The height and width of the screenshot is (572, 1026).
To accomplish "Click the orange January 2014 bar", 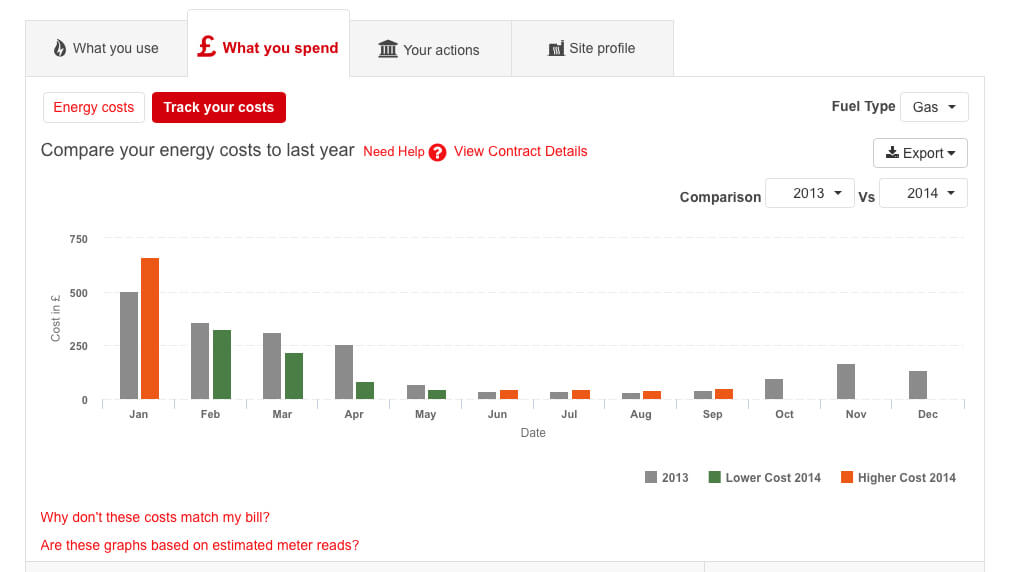I will pyautogui.click(x=150, y=328).
